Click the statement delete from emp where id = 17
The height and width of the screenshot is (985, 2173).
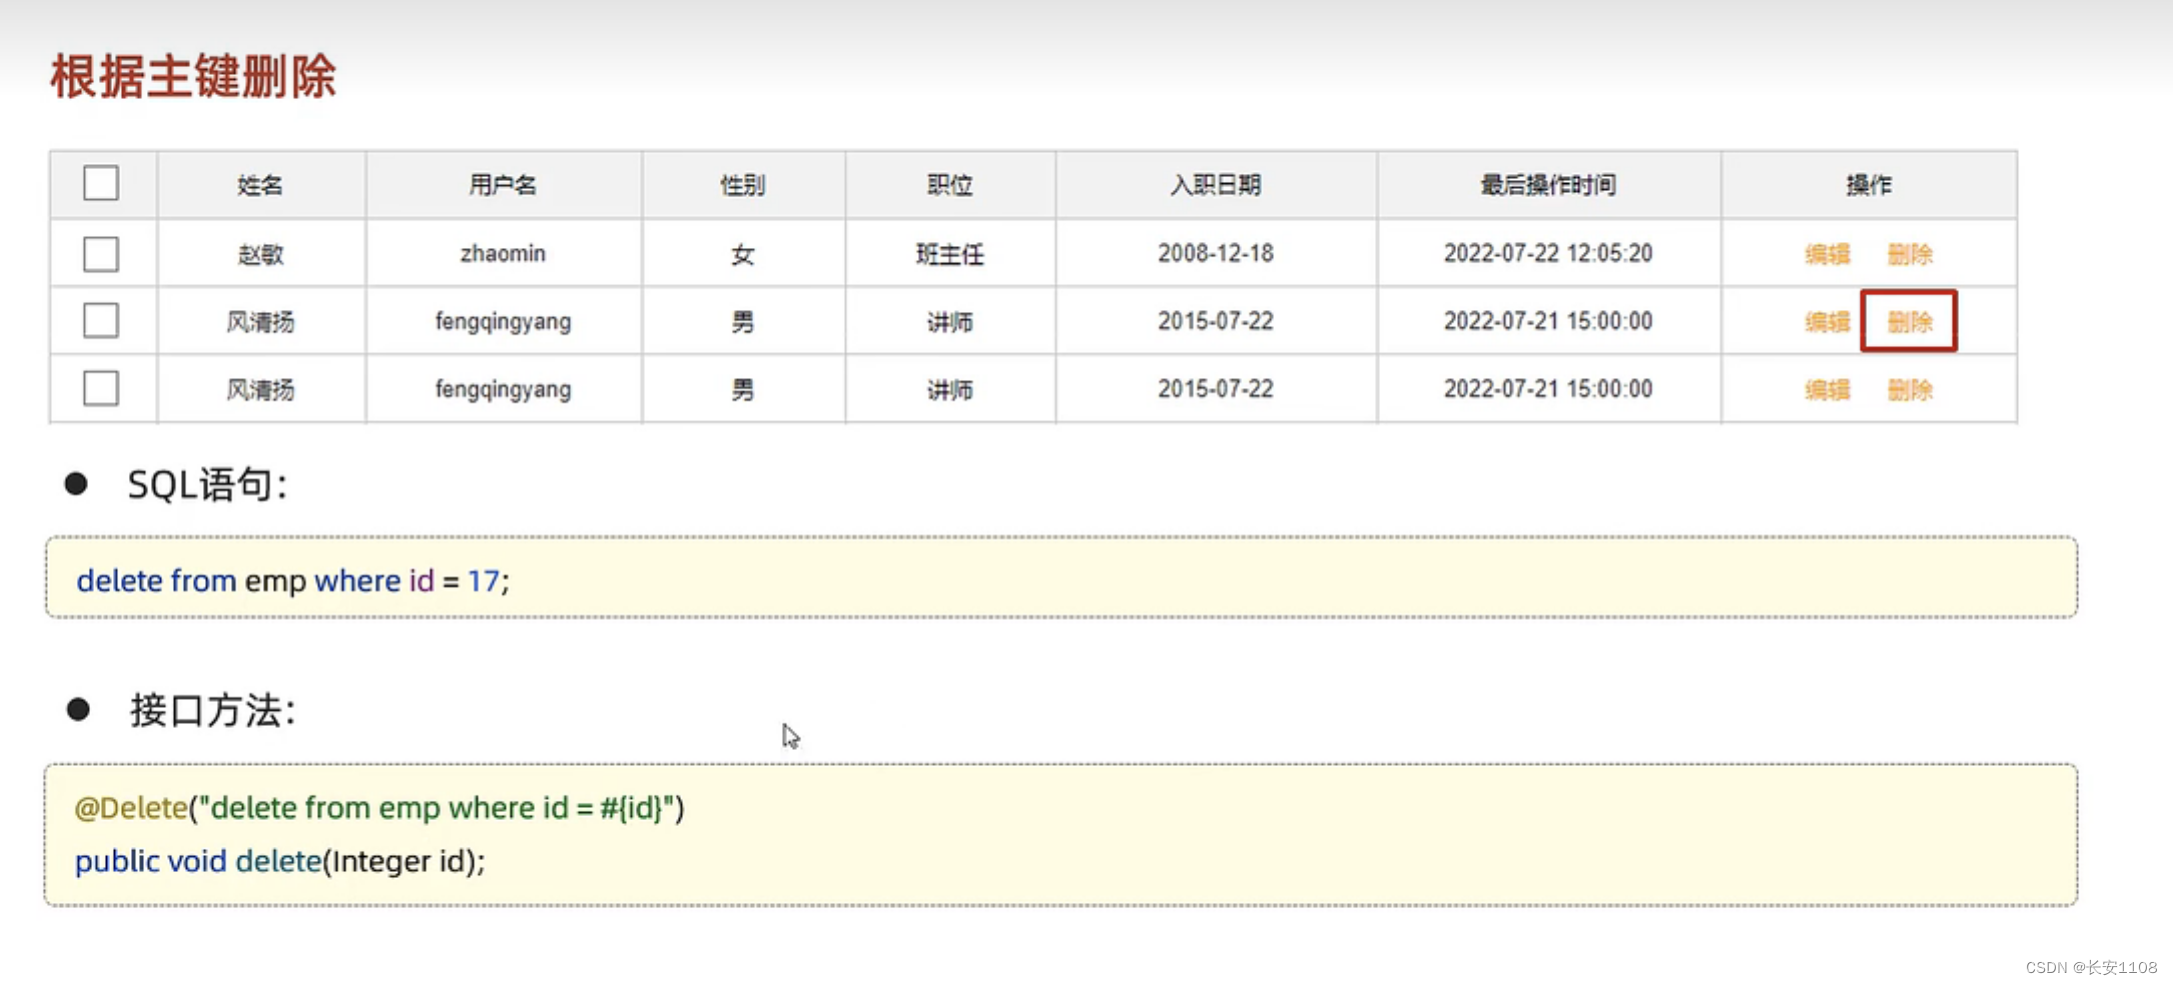click(293, 581)
